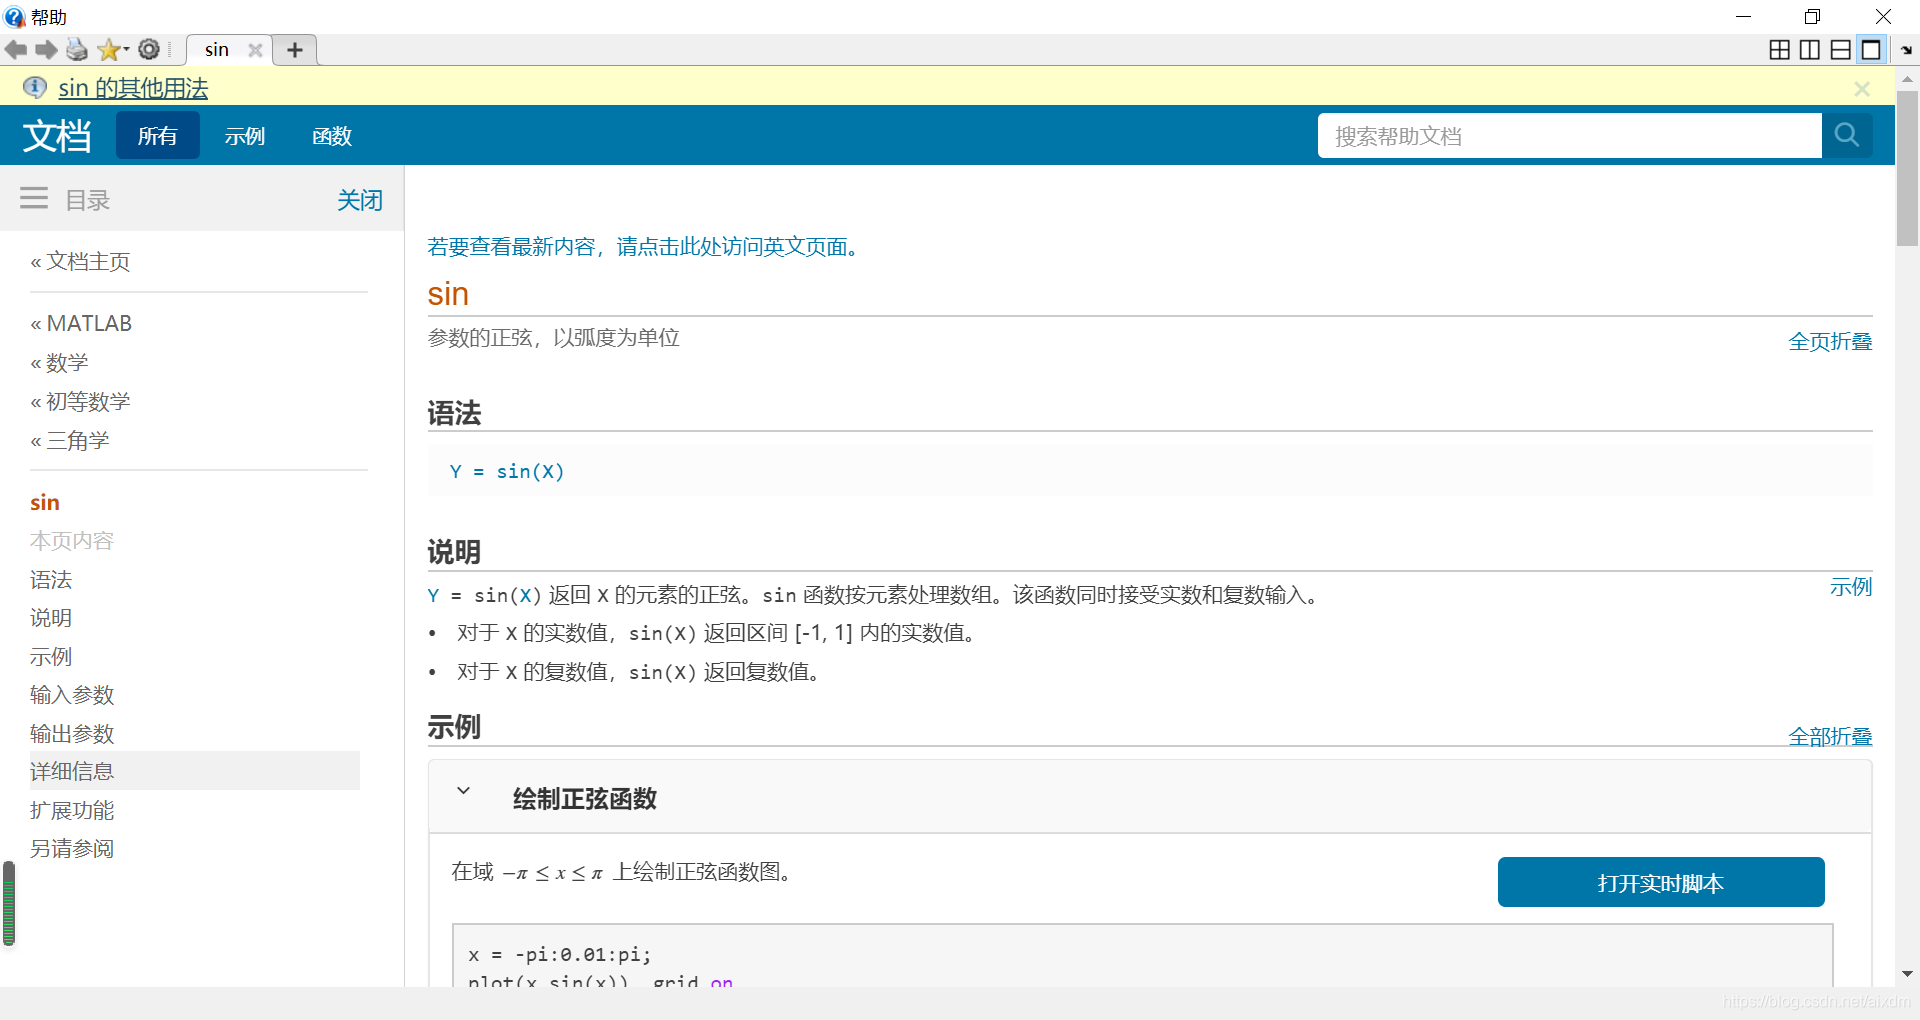Select the single-pane layout icon
The image size is (1920, 1020).
[x=1871, y=50]
